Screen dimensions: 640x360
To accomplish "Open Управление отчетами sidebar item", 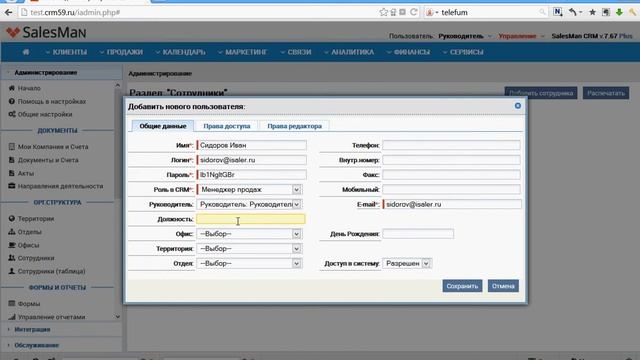I will [51, 317].
